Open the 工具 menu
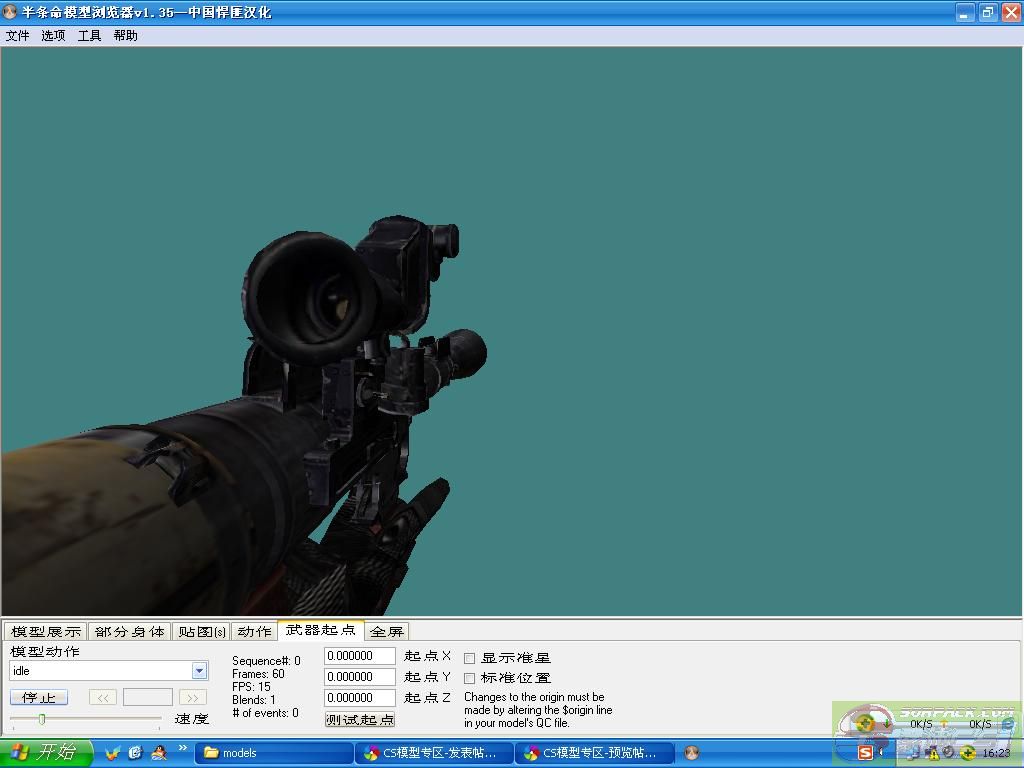The width and height of the screenshot is (1024, 768). click(90, 35)
